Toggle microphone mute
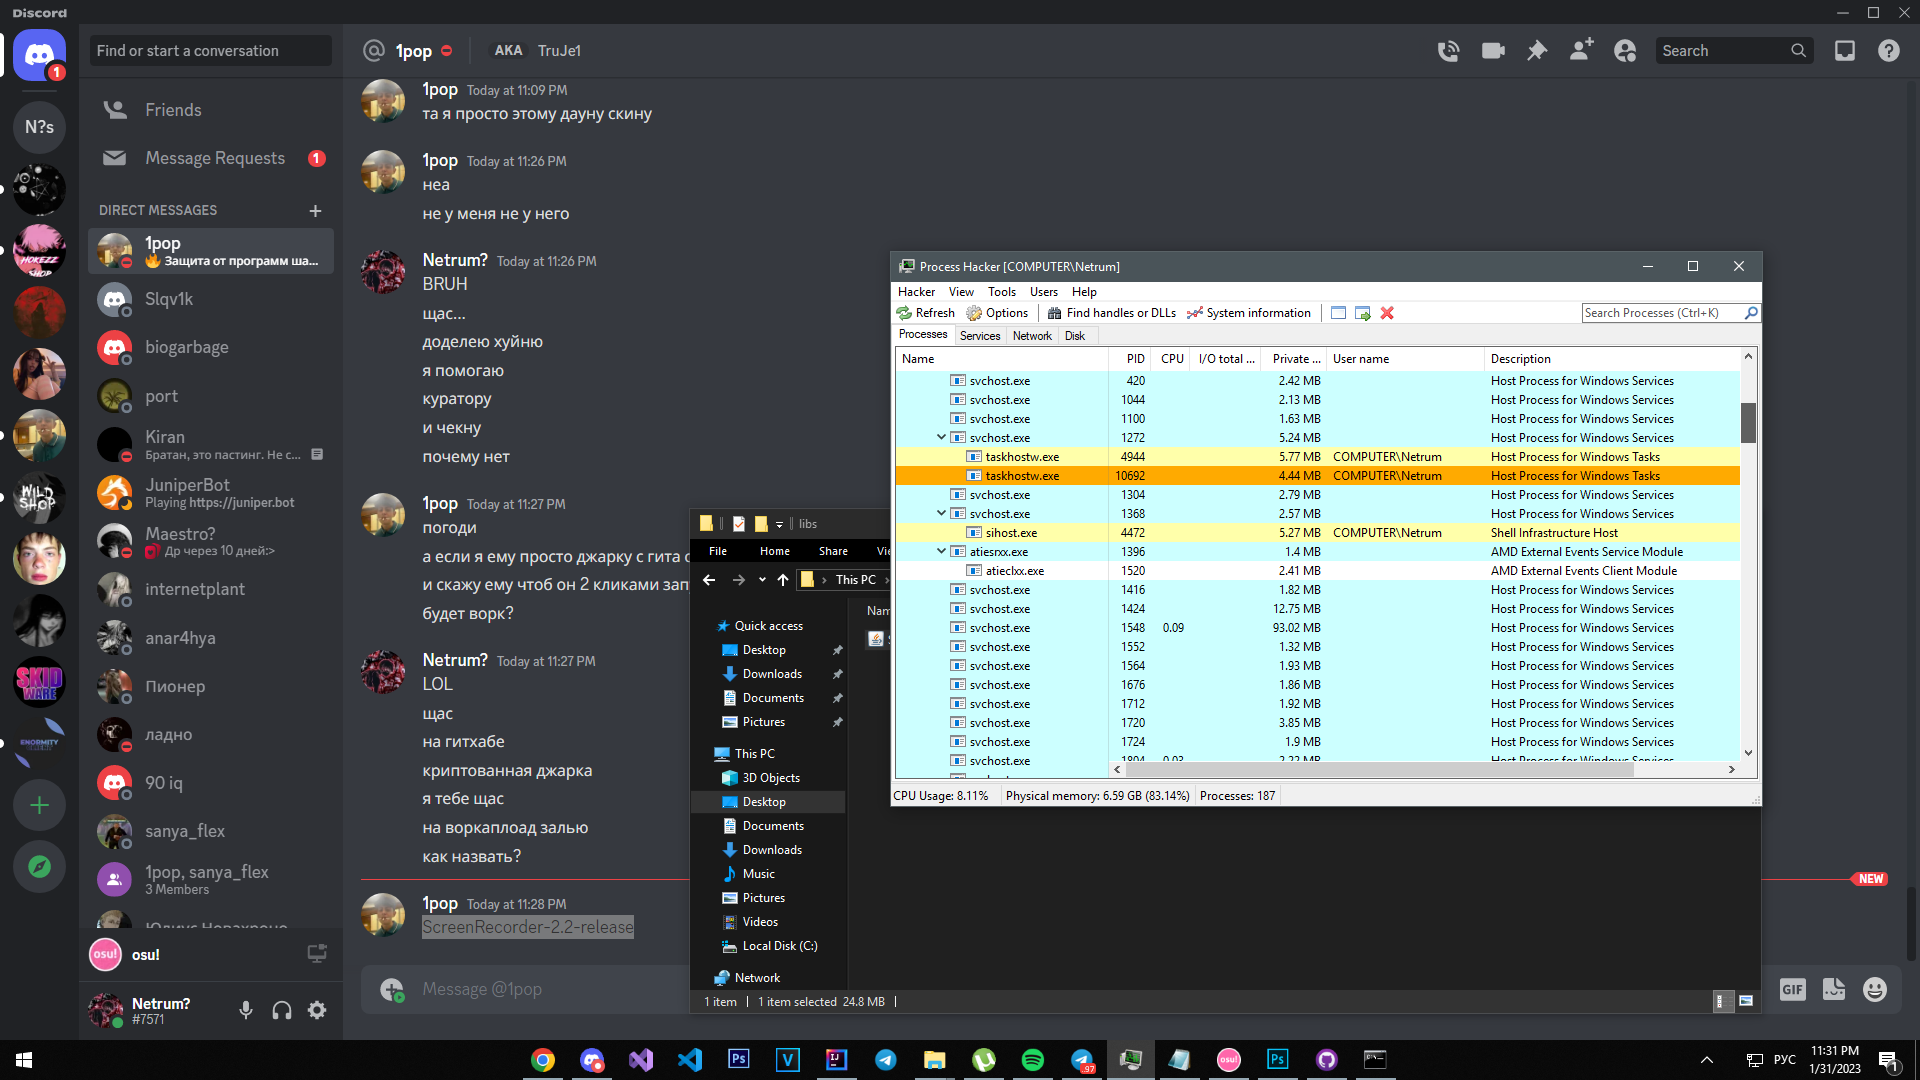 pos(246,1010)
